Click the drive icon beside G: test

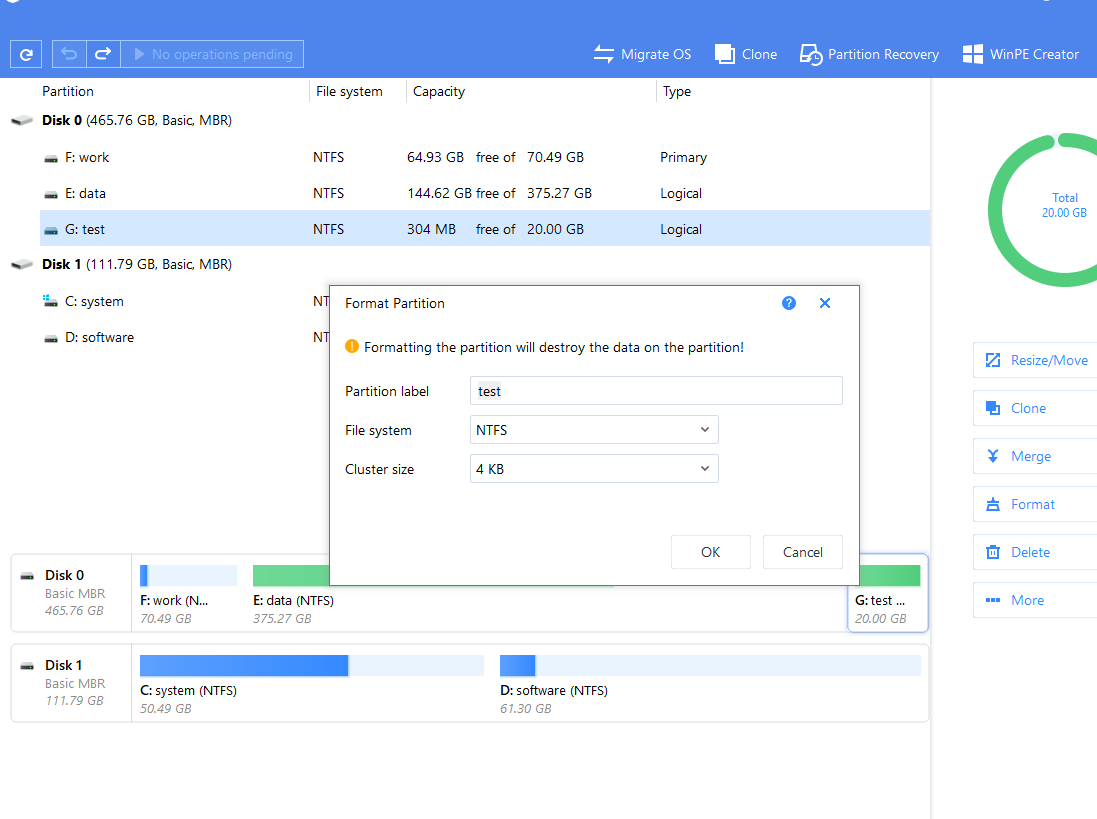(50, 229)
